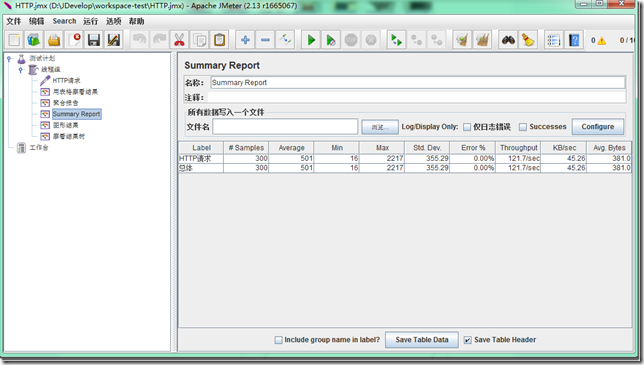Click the 注释 comment input field

pyautogui.click(x=416, y=97)
